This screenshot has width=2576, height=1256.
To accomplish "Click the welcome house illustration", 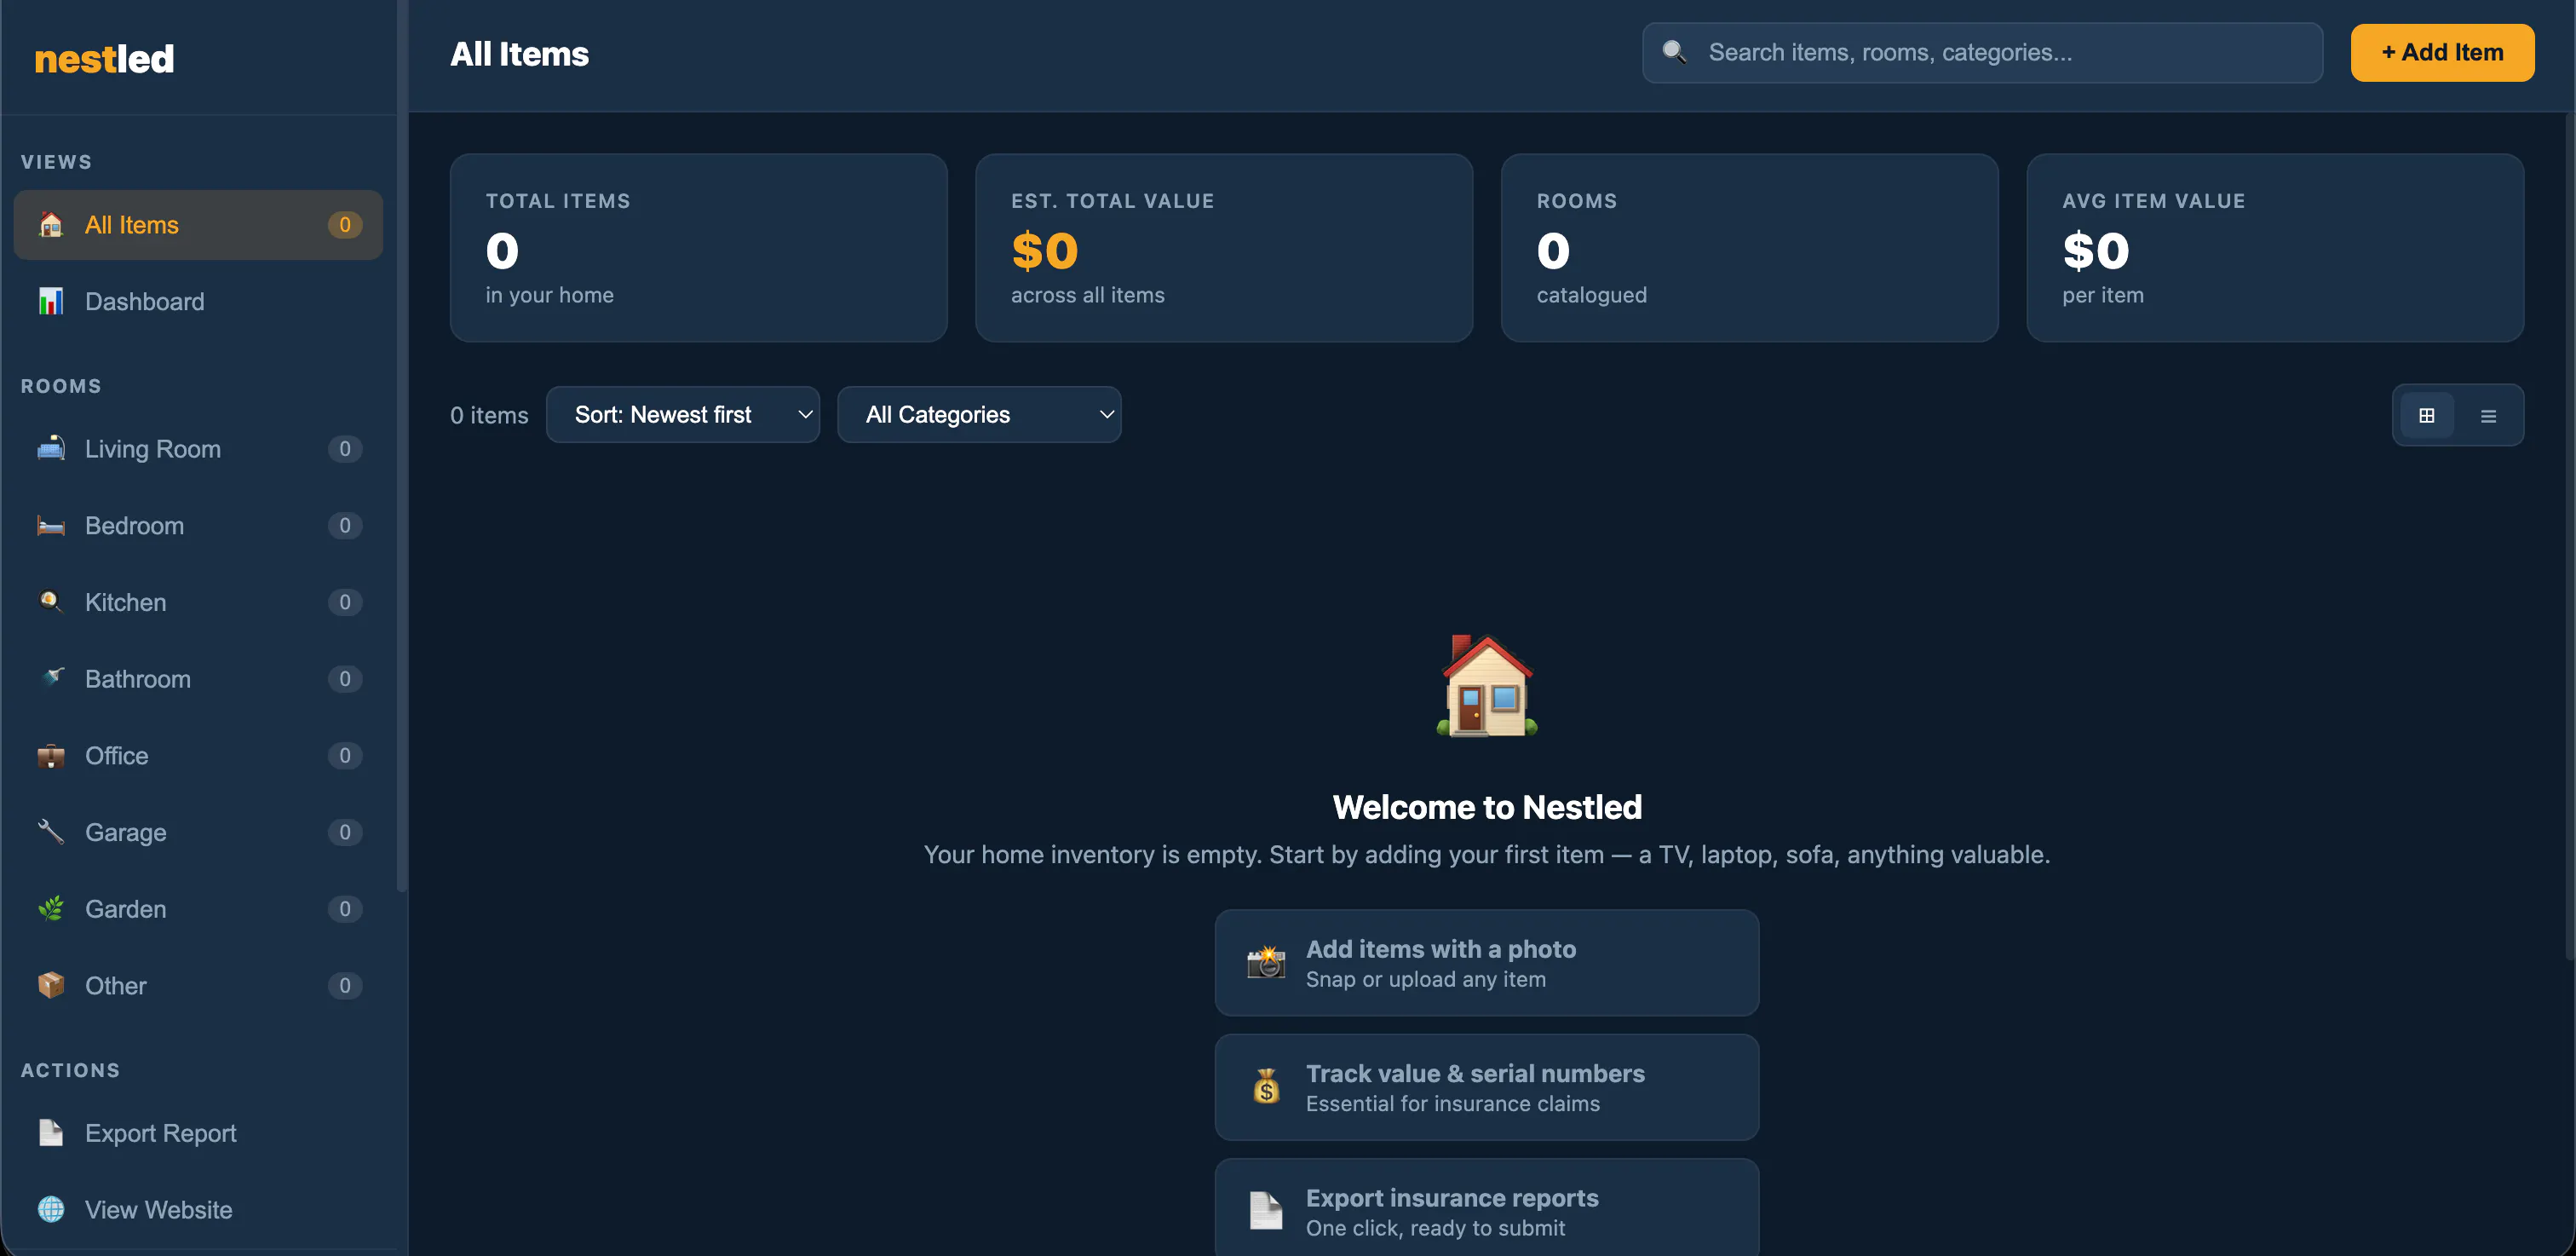I will coord(1487,686).
